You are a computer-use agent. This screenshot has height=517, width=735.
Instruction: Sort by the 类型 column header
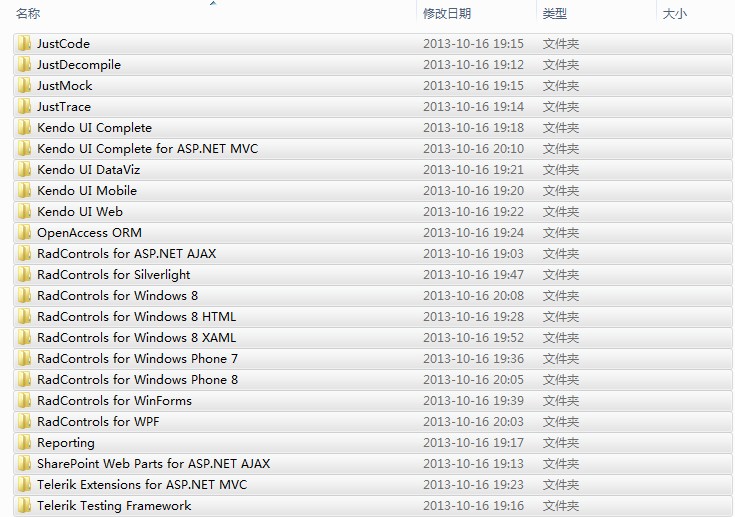tap(554, 14)
